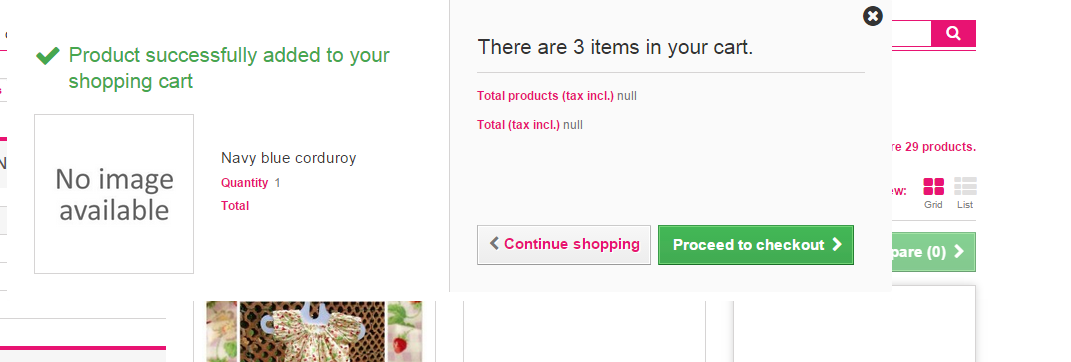Proceed to checkout
The height and width of the screenshot is (362, 1071).
755,245
